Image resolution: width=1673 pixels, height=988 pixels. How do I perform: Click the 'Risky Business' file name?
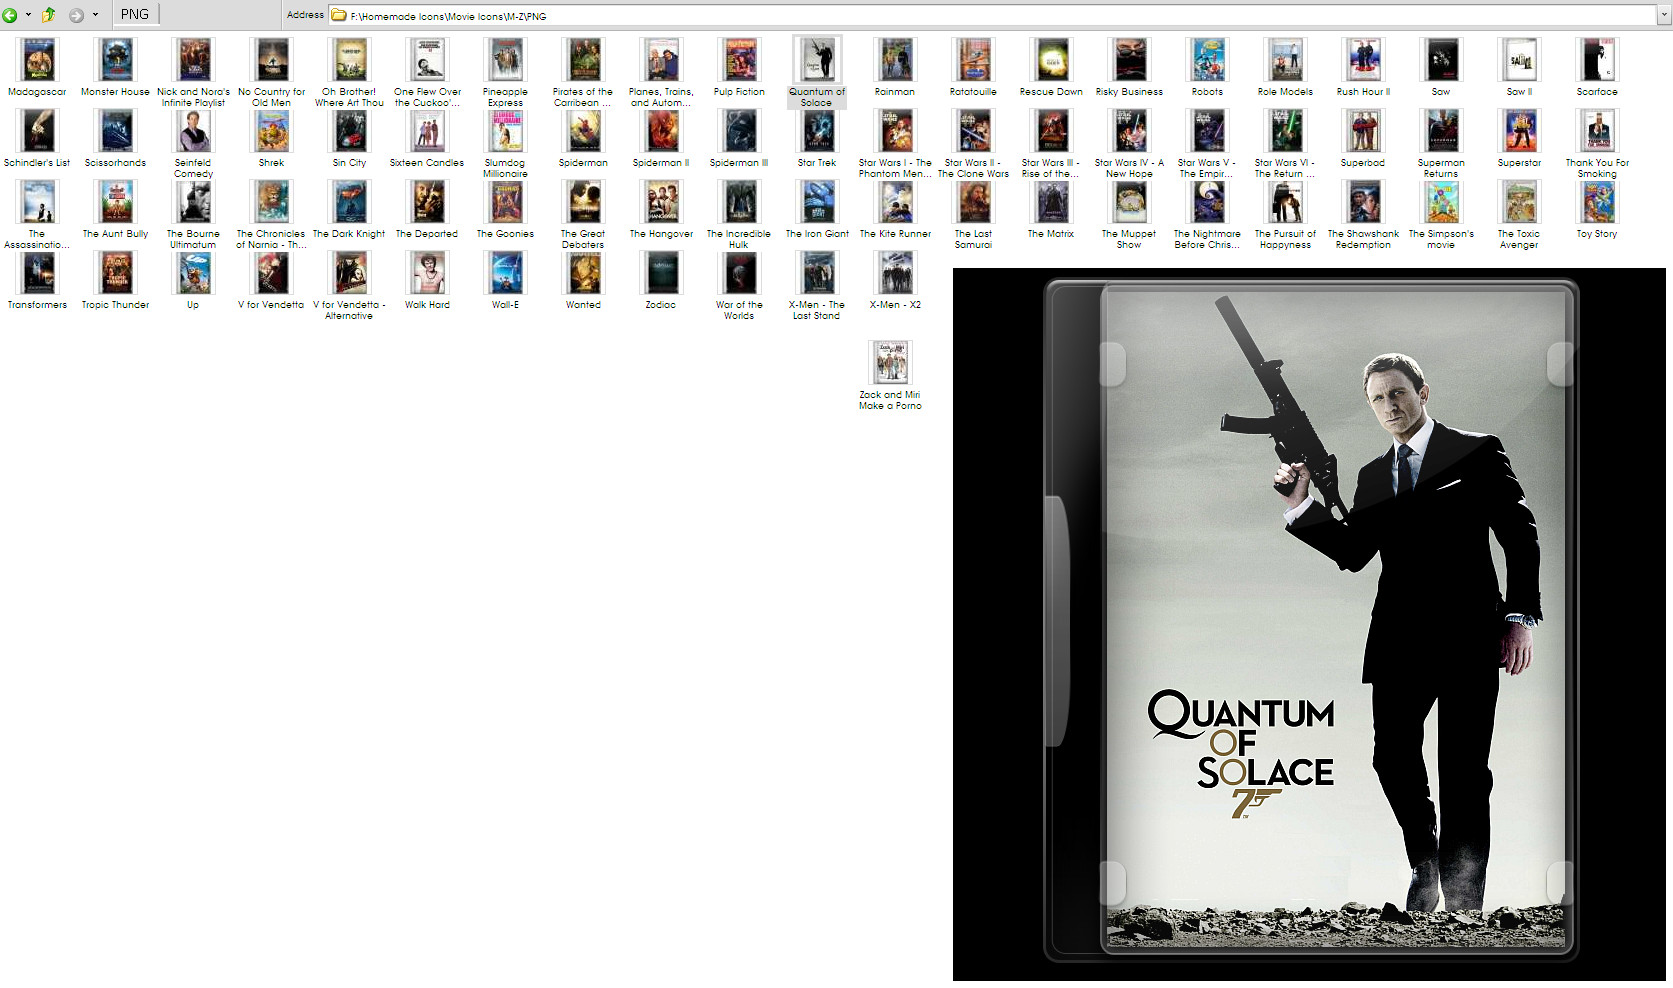pyautogui.click(x=1129, y=92)
